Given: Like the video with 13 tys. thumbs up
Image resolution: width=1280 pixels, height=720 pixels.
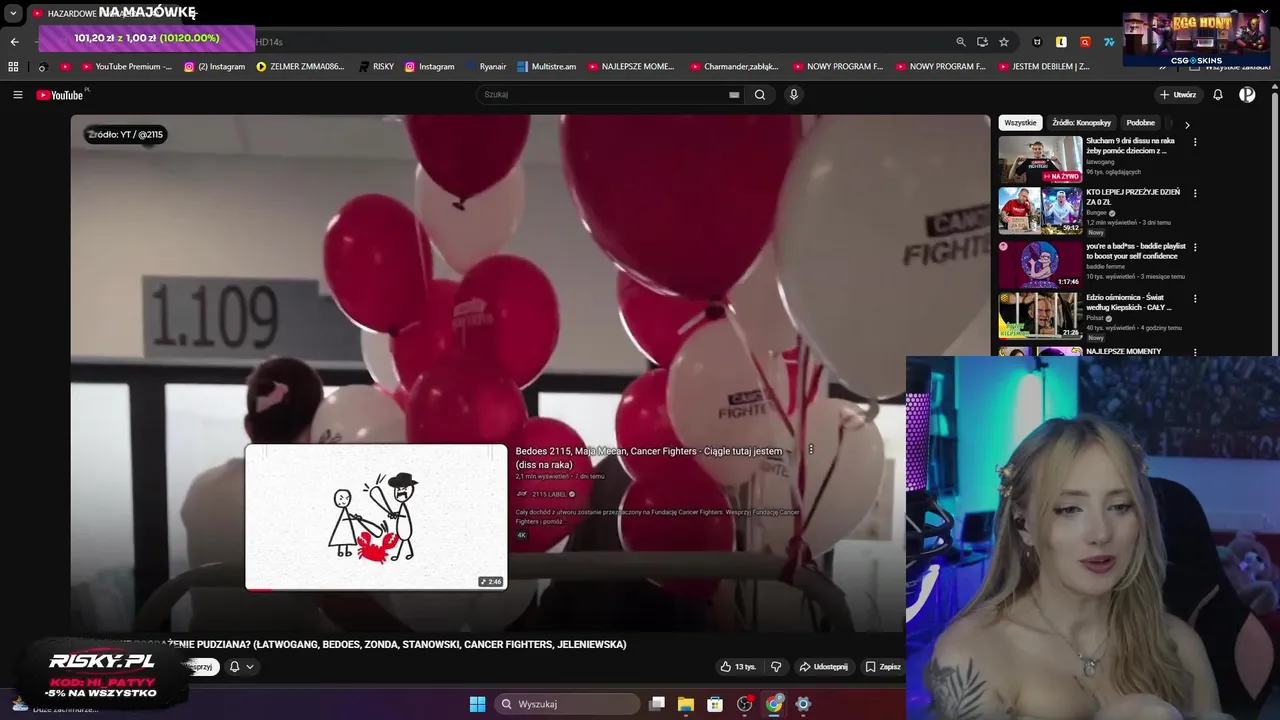Looking at the screenshot, I should coord(738,667).
